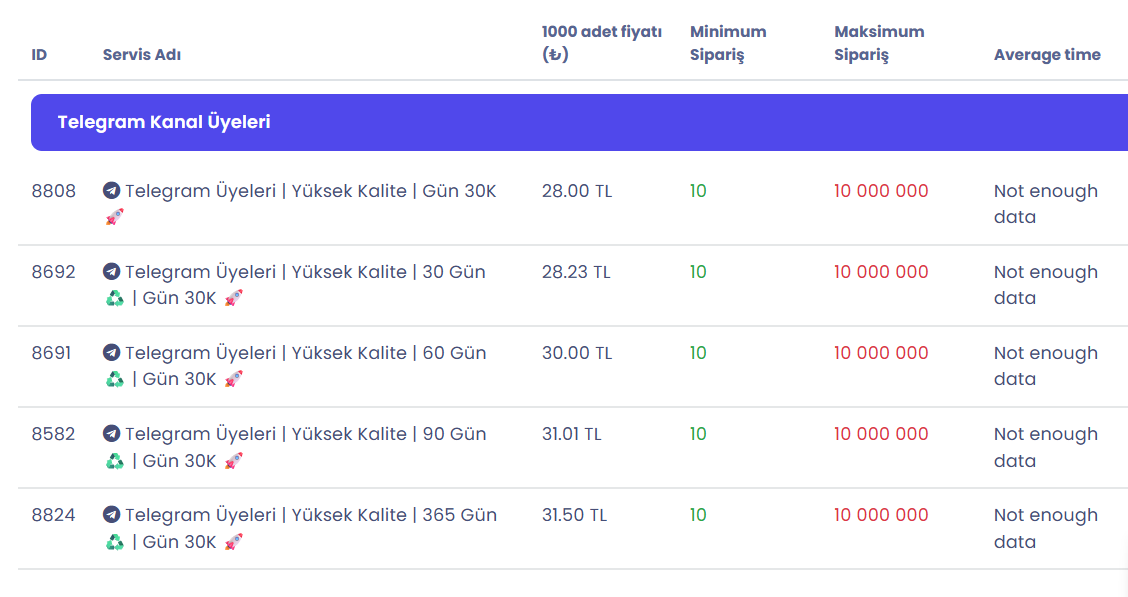Viewport: 1128px width, 597px height.
Task: Click maximum order 10 000 000 in row 8691
Action: click(881, 352)
